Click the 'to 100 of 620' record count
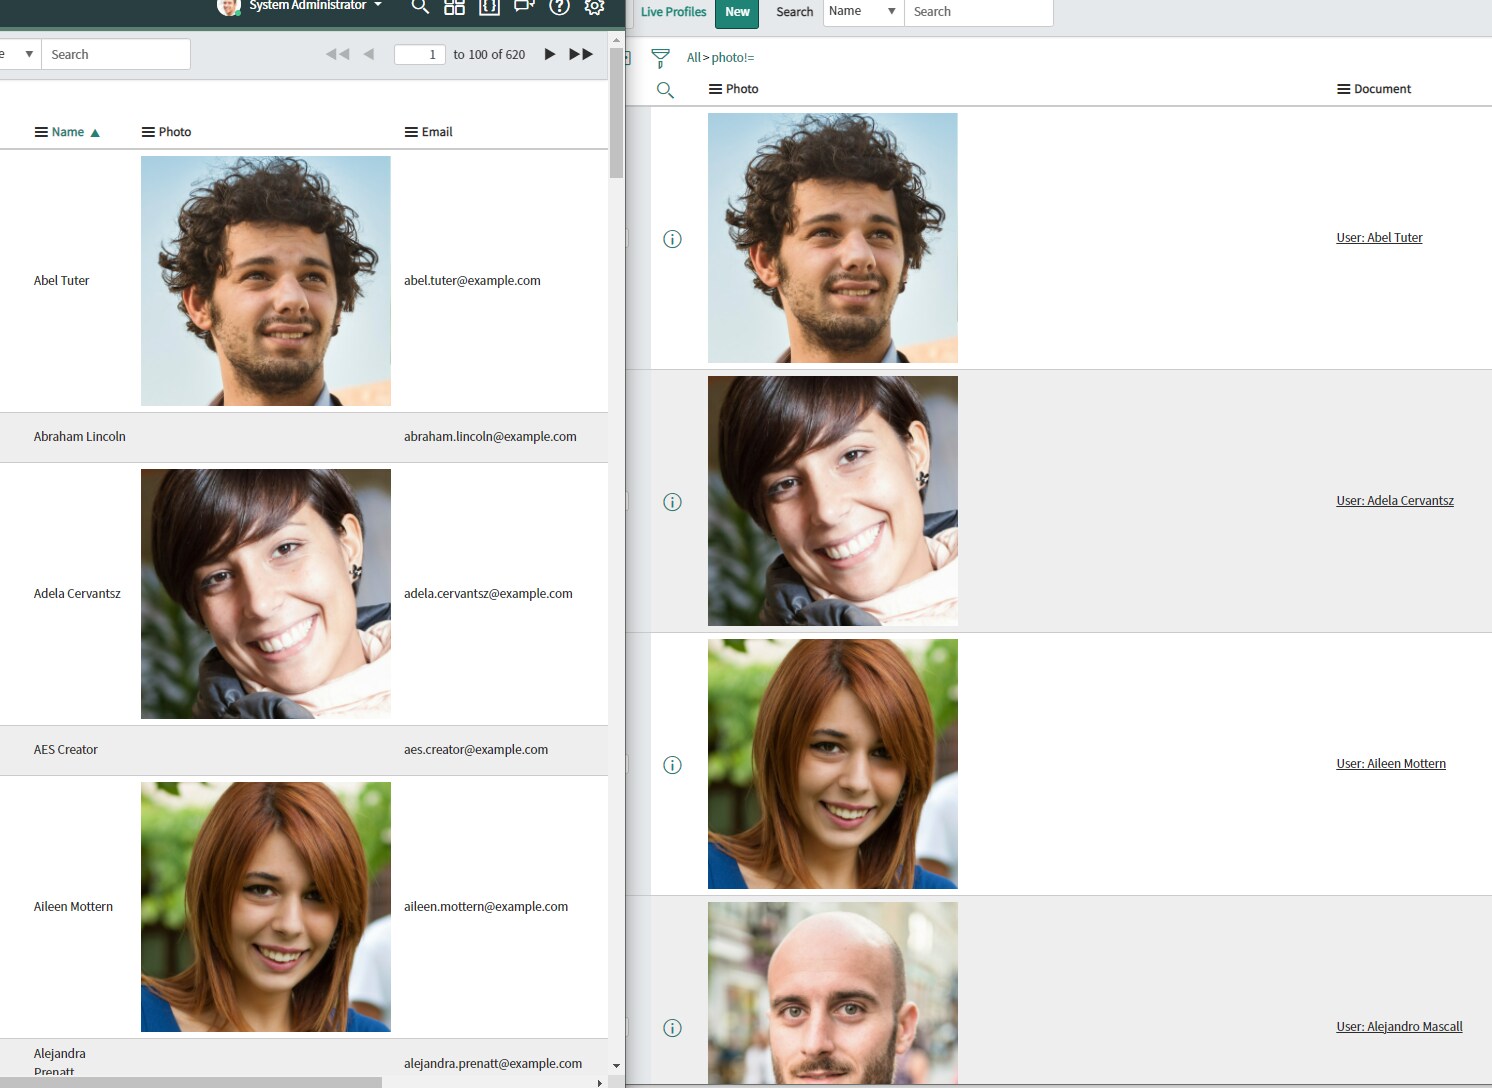The width and height of the screenshot is (1492, 1088). 489,55
